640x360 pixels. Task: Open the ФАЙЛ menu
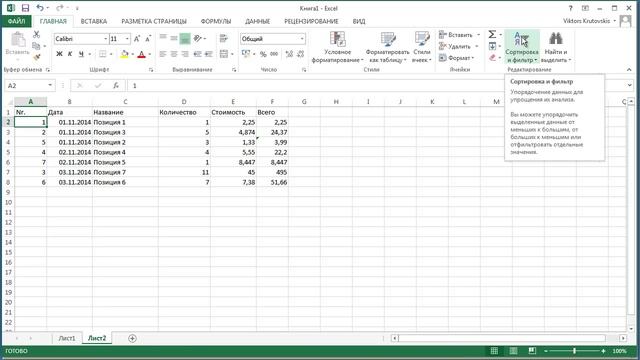pos(16,21)
